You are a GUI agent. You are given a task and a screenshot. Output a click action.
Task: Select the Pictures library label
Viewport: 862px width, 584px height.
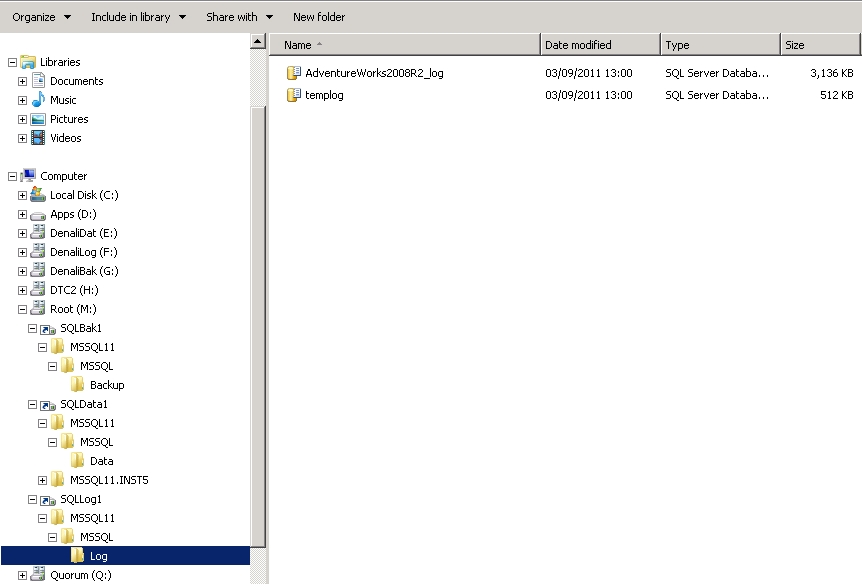pos(69,119)
